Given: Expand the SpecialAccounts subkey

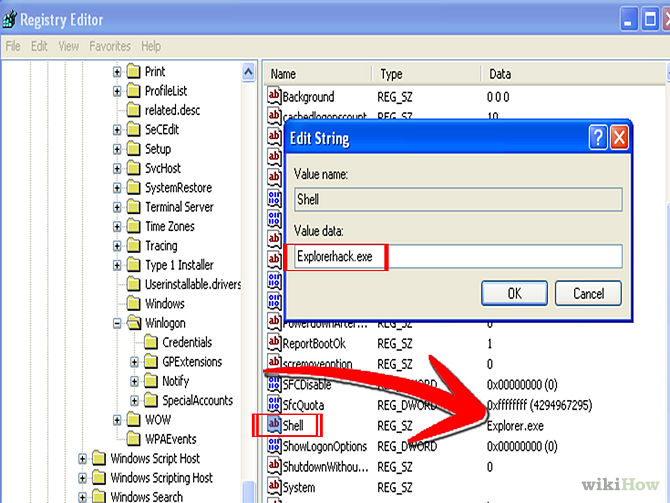Looking at the screenshot, I should (134, 401).
